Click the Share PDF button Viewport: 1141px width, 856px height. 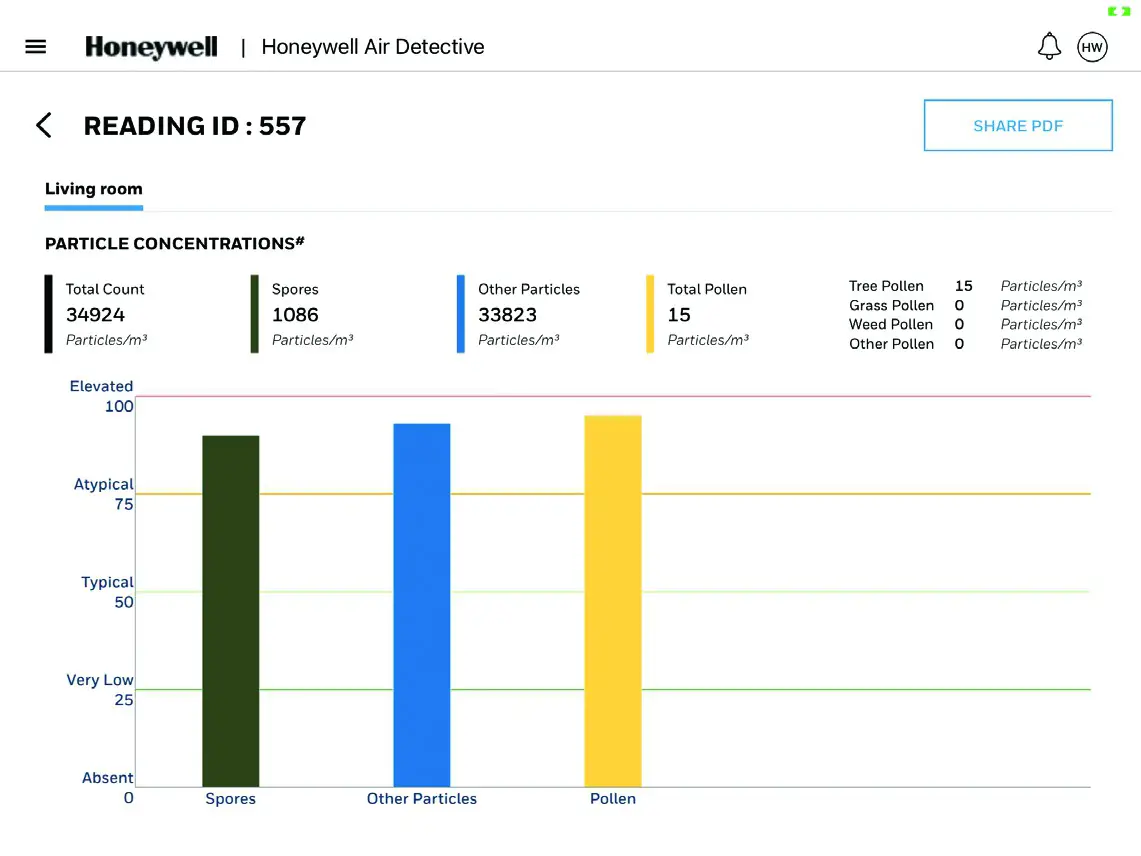(x=1018, y=125)
